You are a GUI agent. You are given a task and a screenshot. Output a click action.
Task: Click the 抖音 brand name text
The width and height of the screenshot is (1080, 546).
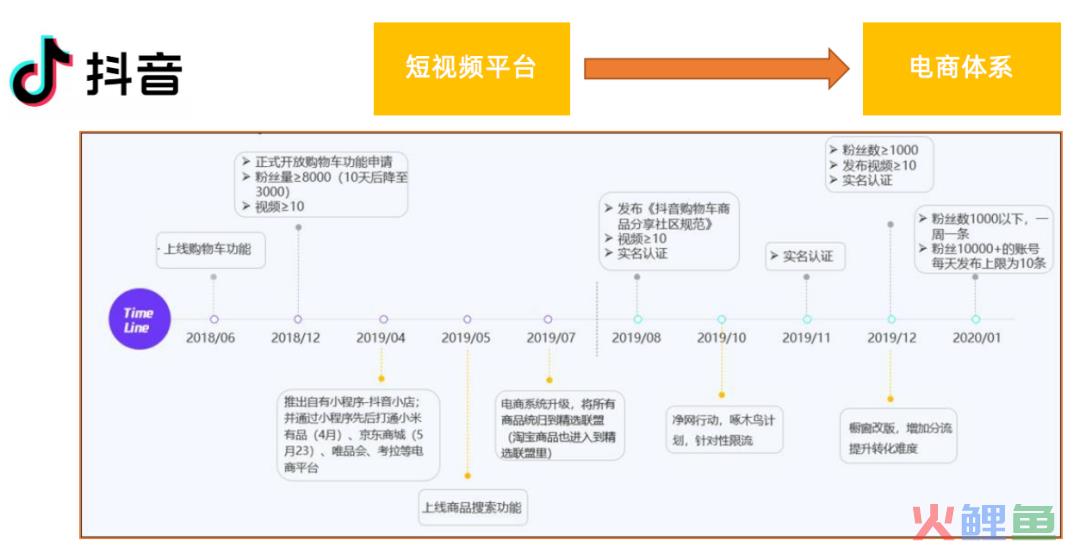pos(134,74)
